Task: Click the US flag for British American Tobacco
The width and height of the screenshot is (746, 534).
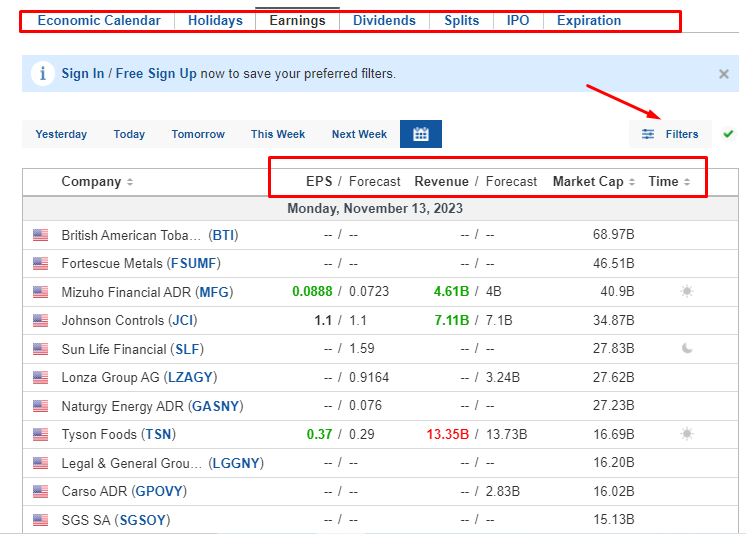Action: pos(40,235)
